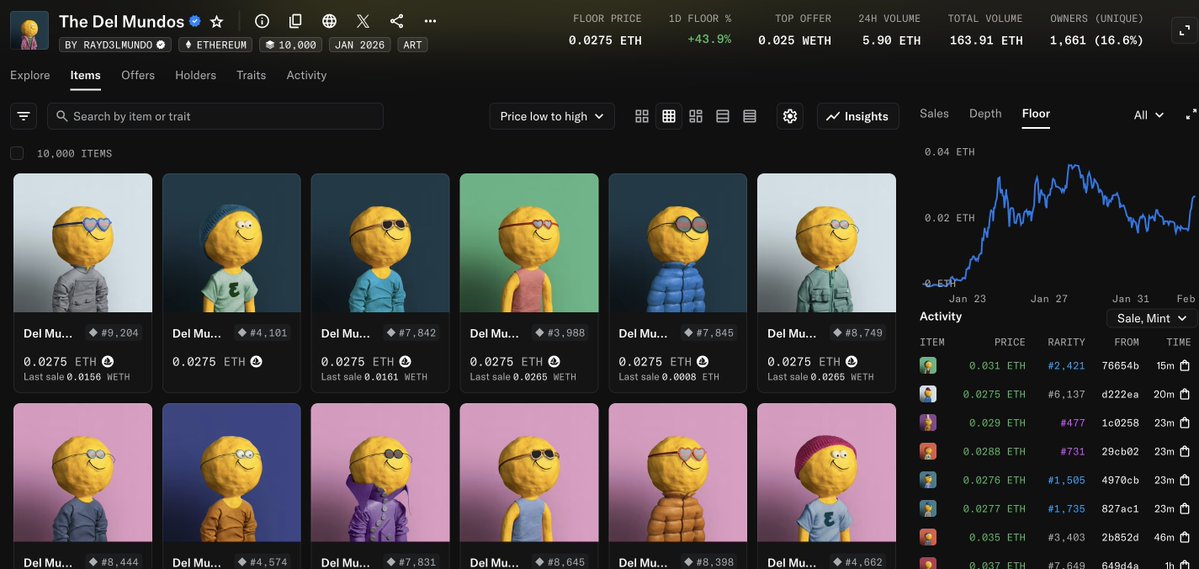Switch to compact grid view
The image size is (1199, 569).
[x=668, y=116]
